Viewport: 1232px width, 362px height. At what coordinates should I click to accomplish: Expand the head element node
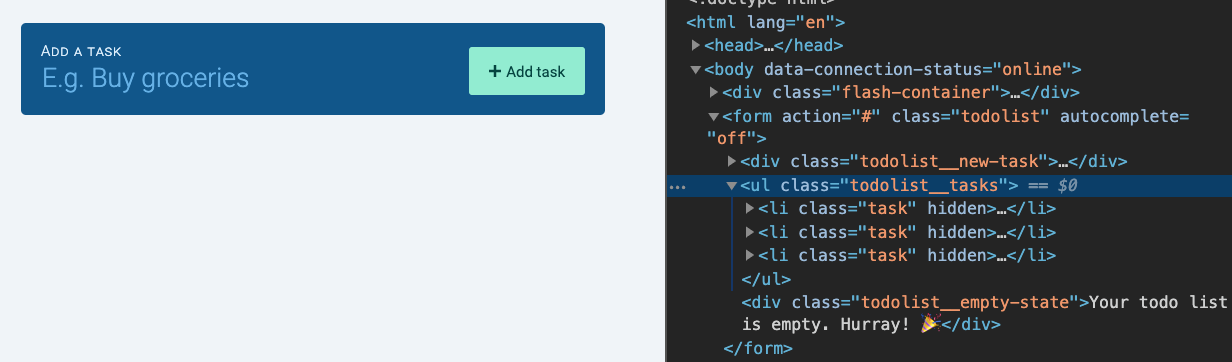tap(696, 45)
